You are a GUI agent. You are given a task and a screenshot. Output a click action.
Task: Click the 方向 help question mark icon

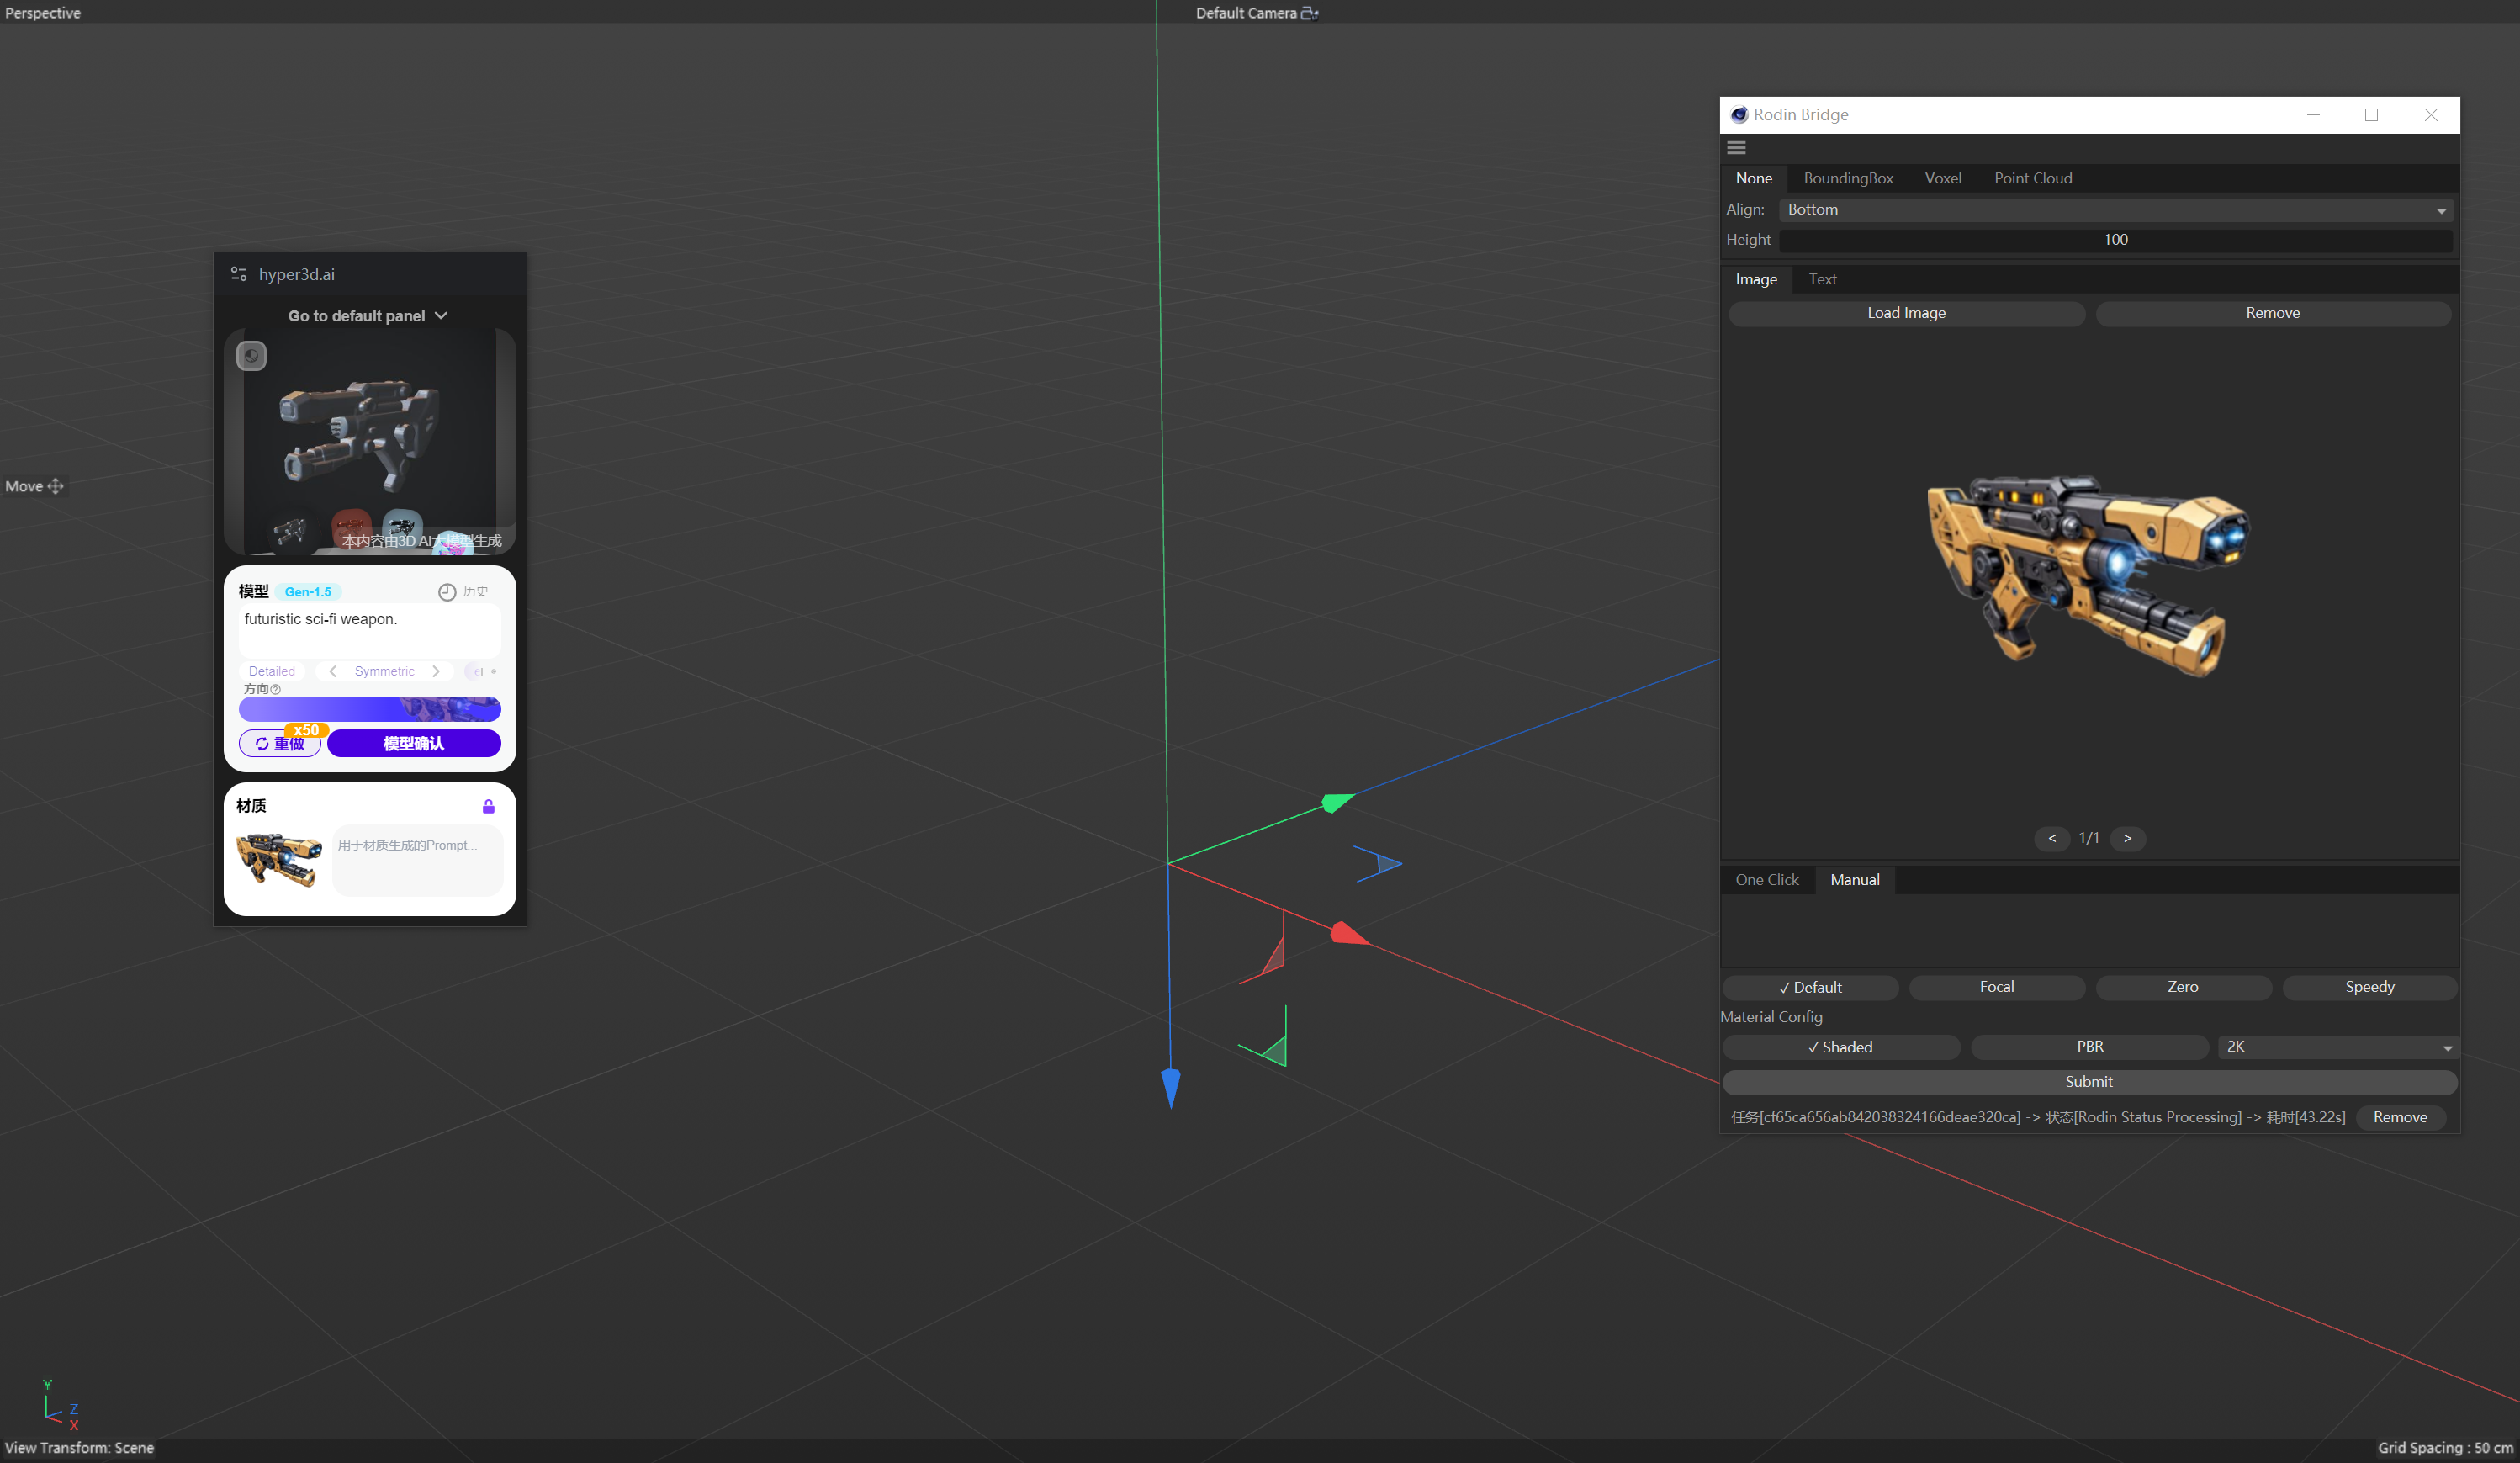[276, 689]
